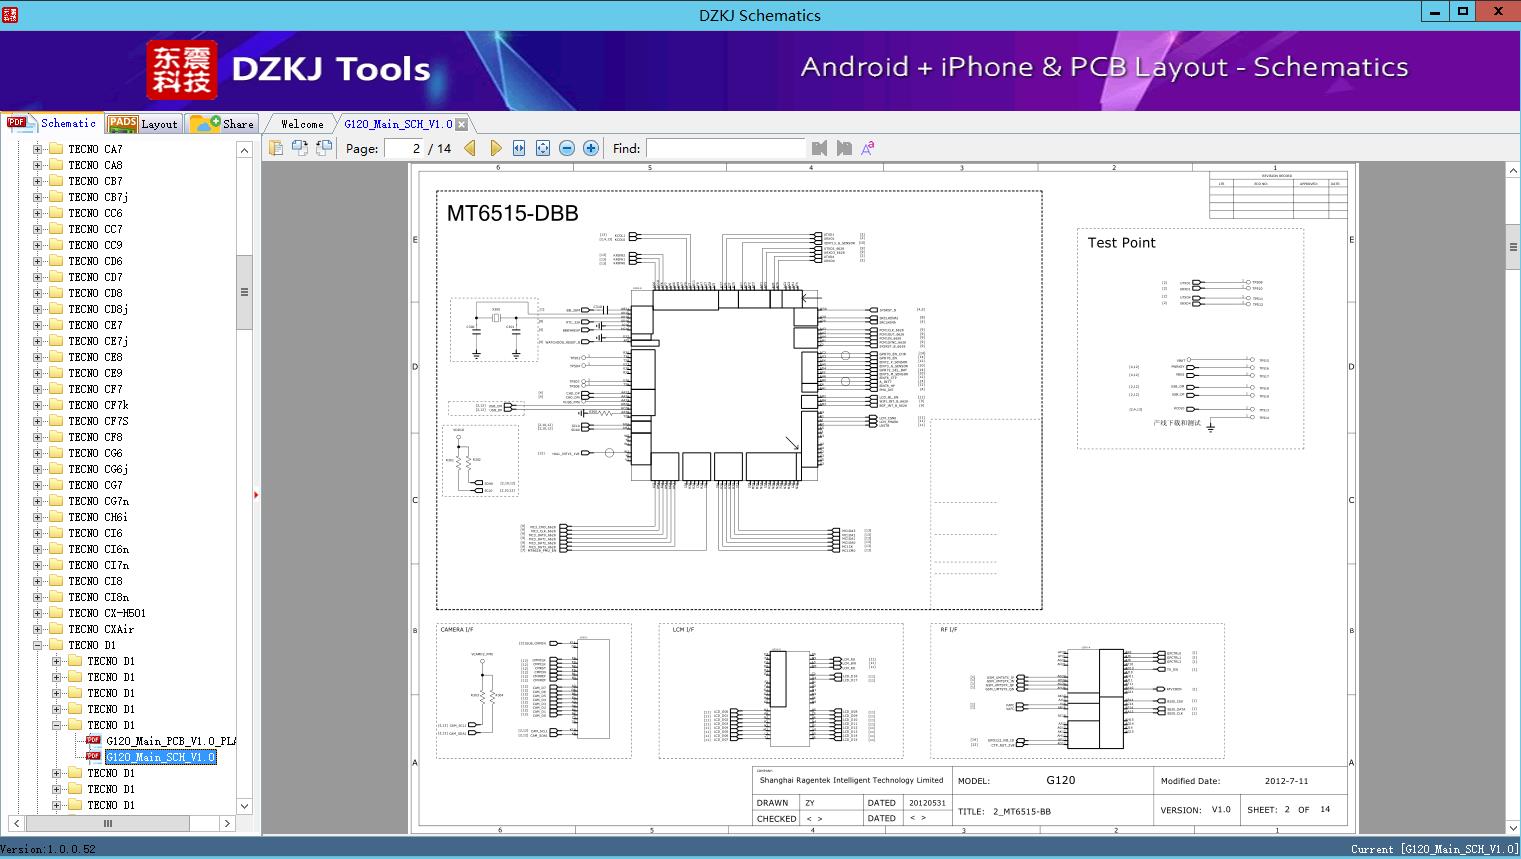Open the Layout tab
This screenshot has width=1521, height=859.
143,124
